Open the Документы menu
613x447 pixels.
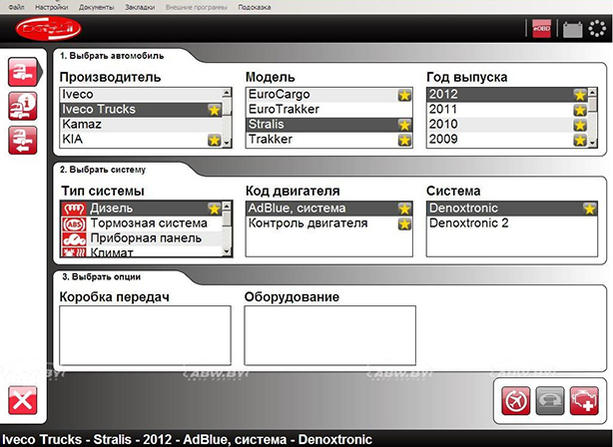click(96, 7)
